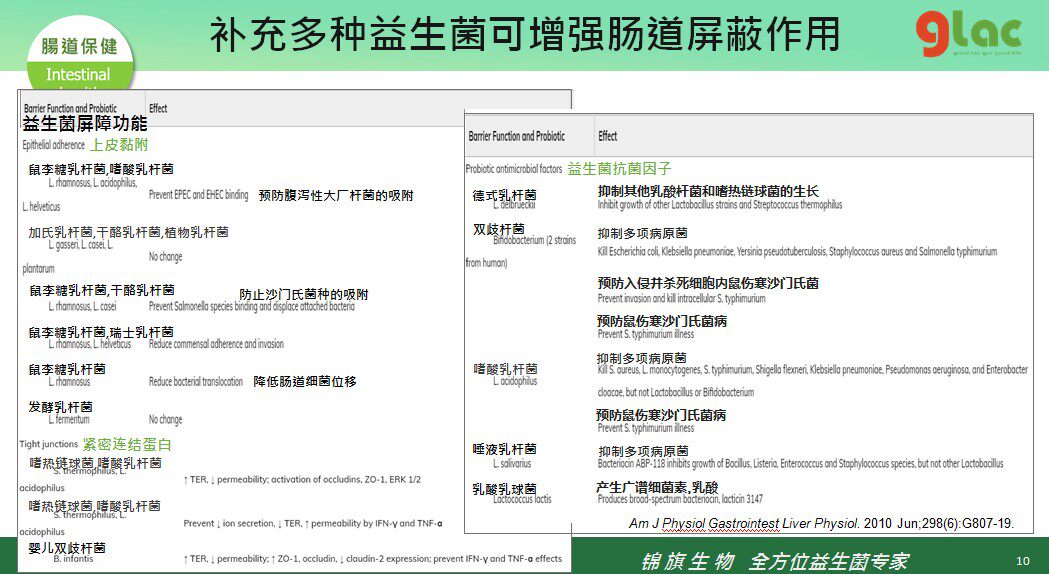This screenshot has height=574, width=1049.
Task: Select the slide title 补充多种益生菌可增强肠道屏蔽作用
Action: [524, 34]
